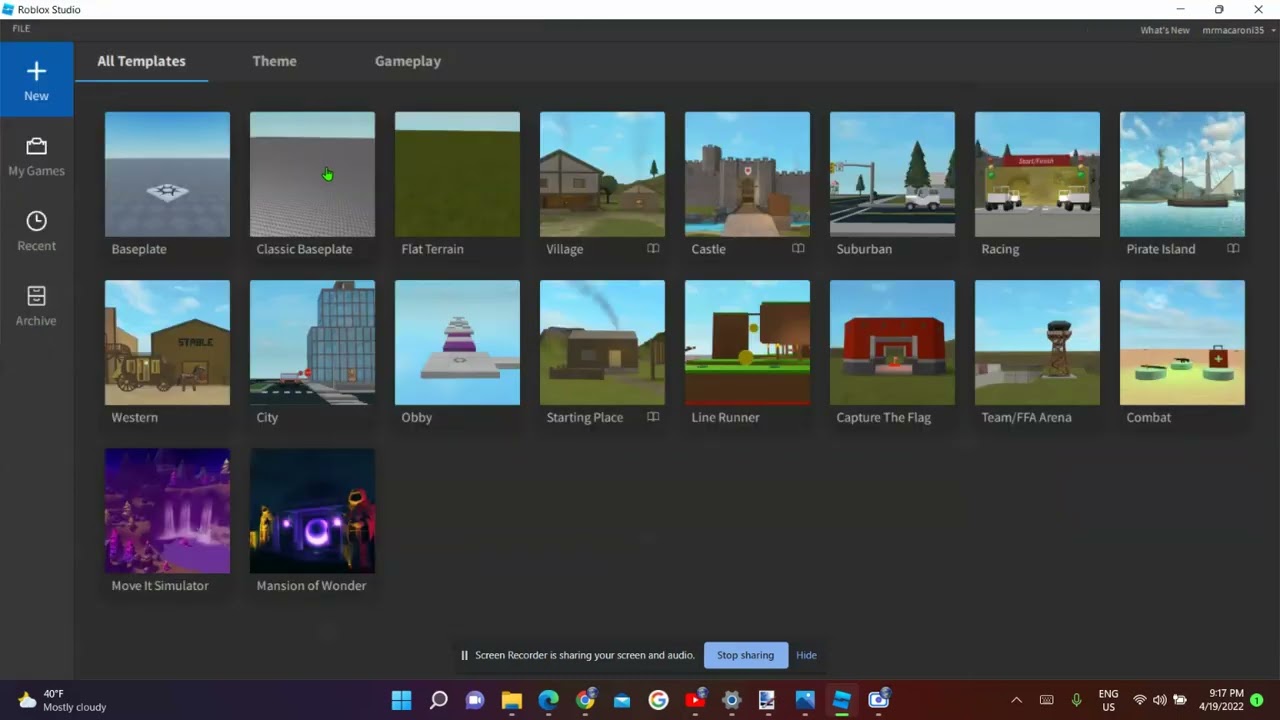Switch to the Theme tab
Viewport: 1280px width, 720px height.
coord(274,61)
